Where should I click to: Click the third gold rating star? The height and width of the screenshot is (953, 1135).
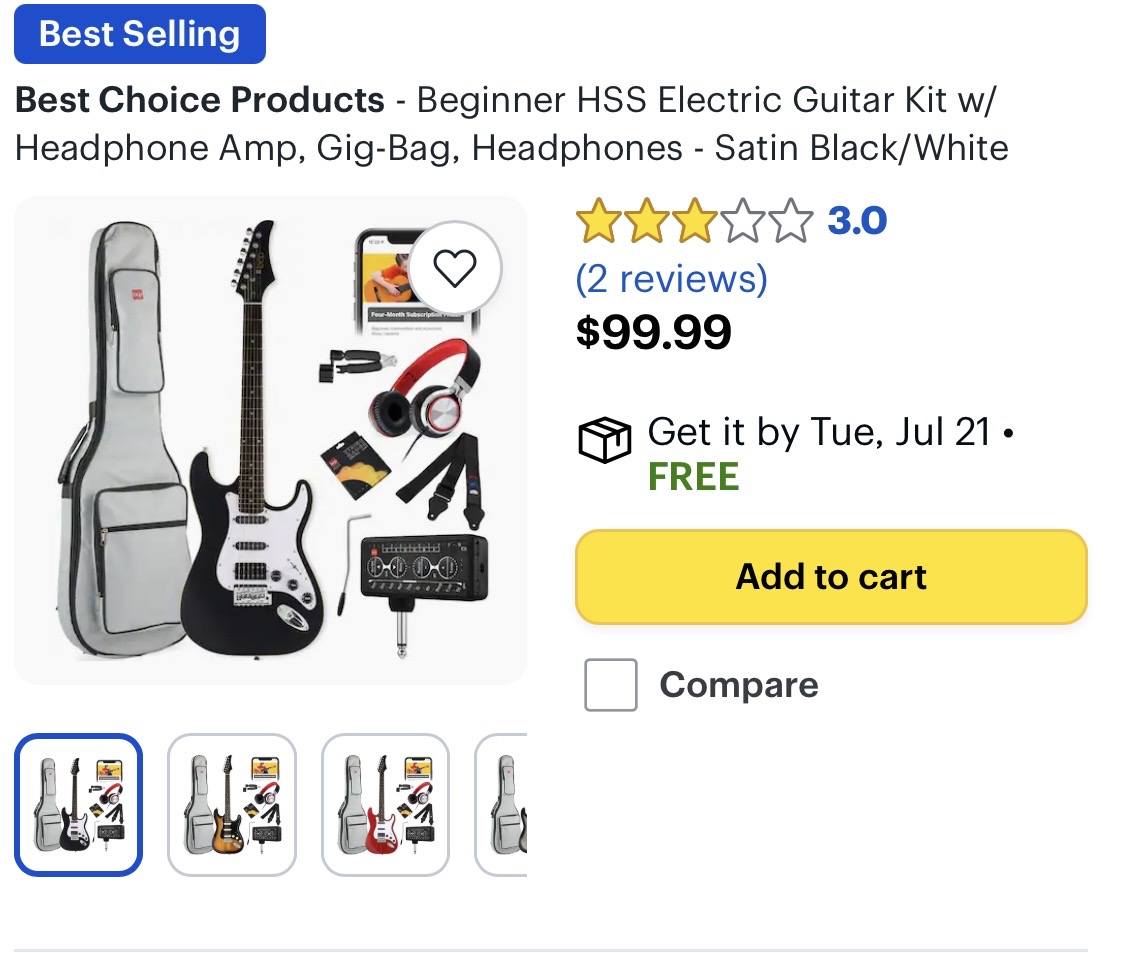click(x=693, y=221)
